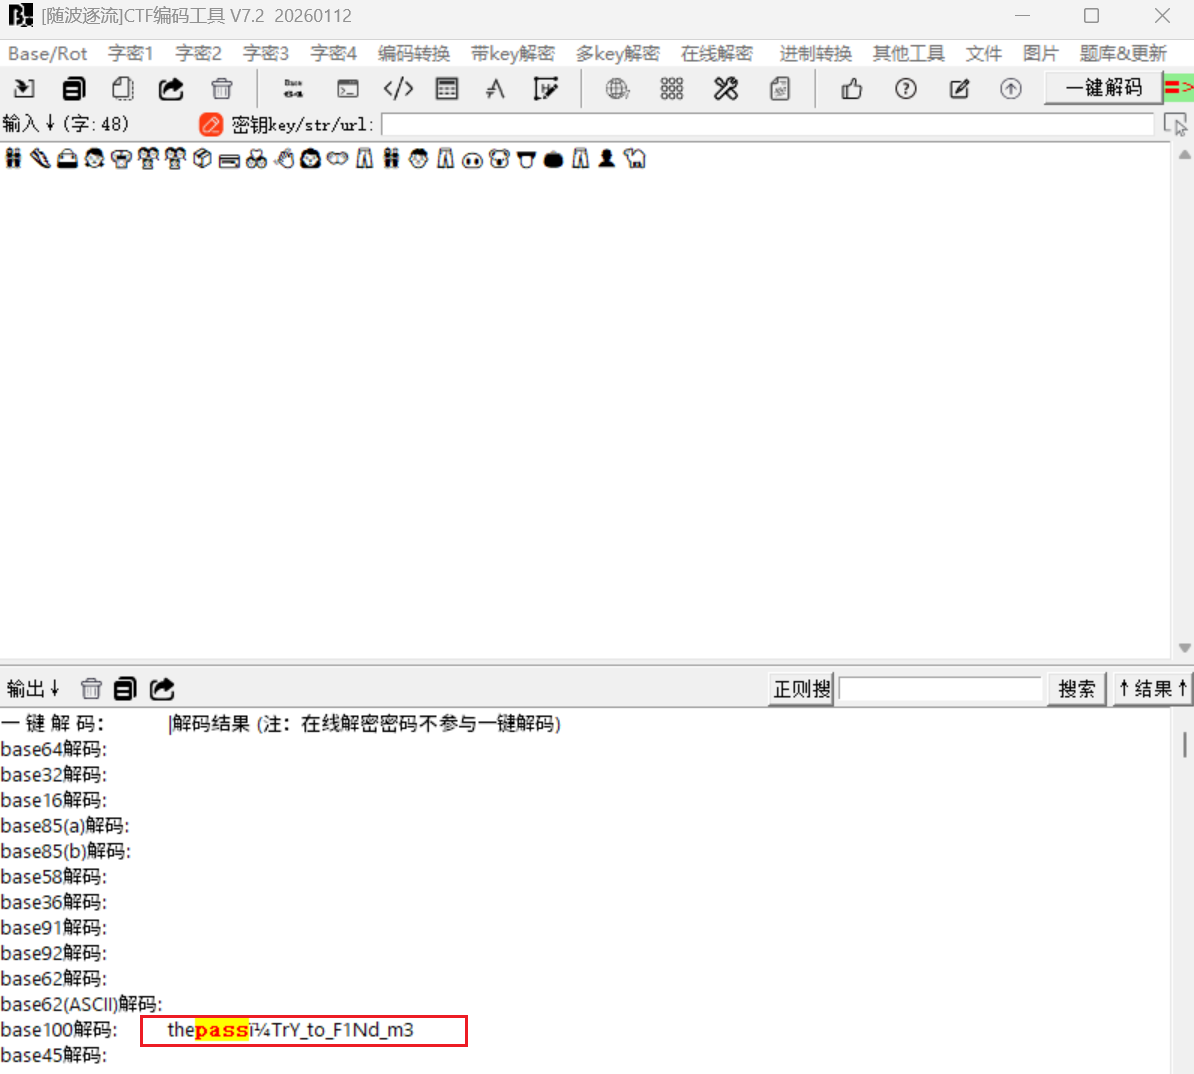
Task: Clear key field with the red eraser icon
Action: pos(211,125)
